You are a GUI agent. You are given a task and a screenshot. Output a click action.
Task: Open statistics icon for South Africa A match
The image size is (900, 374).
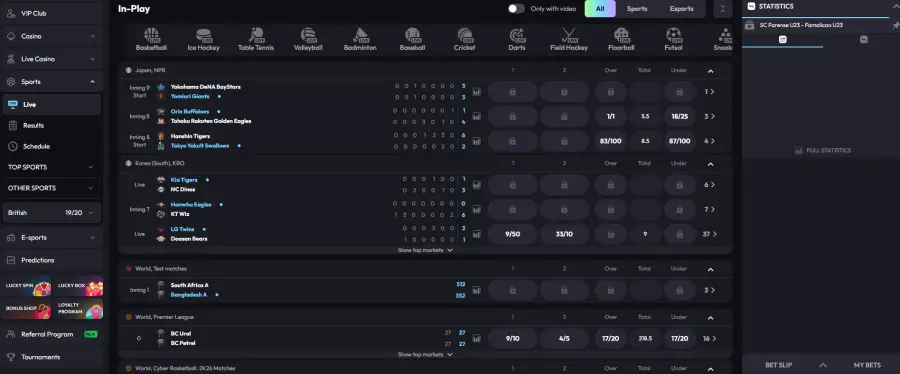click(476, 290)
